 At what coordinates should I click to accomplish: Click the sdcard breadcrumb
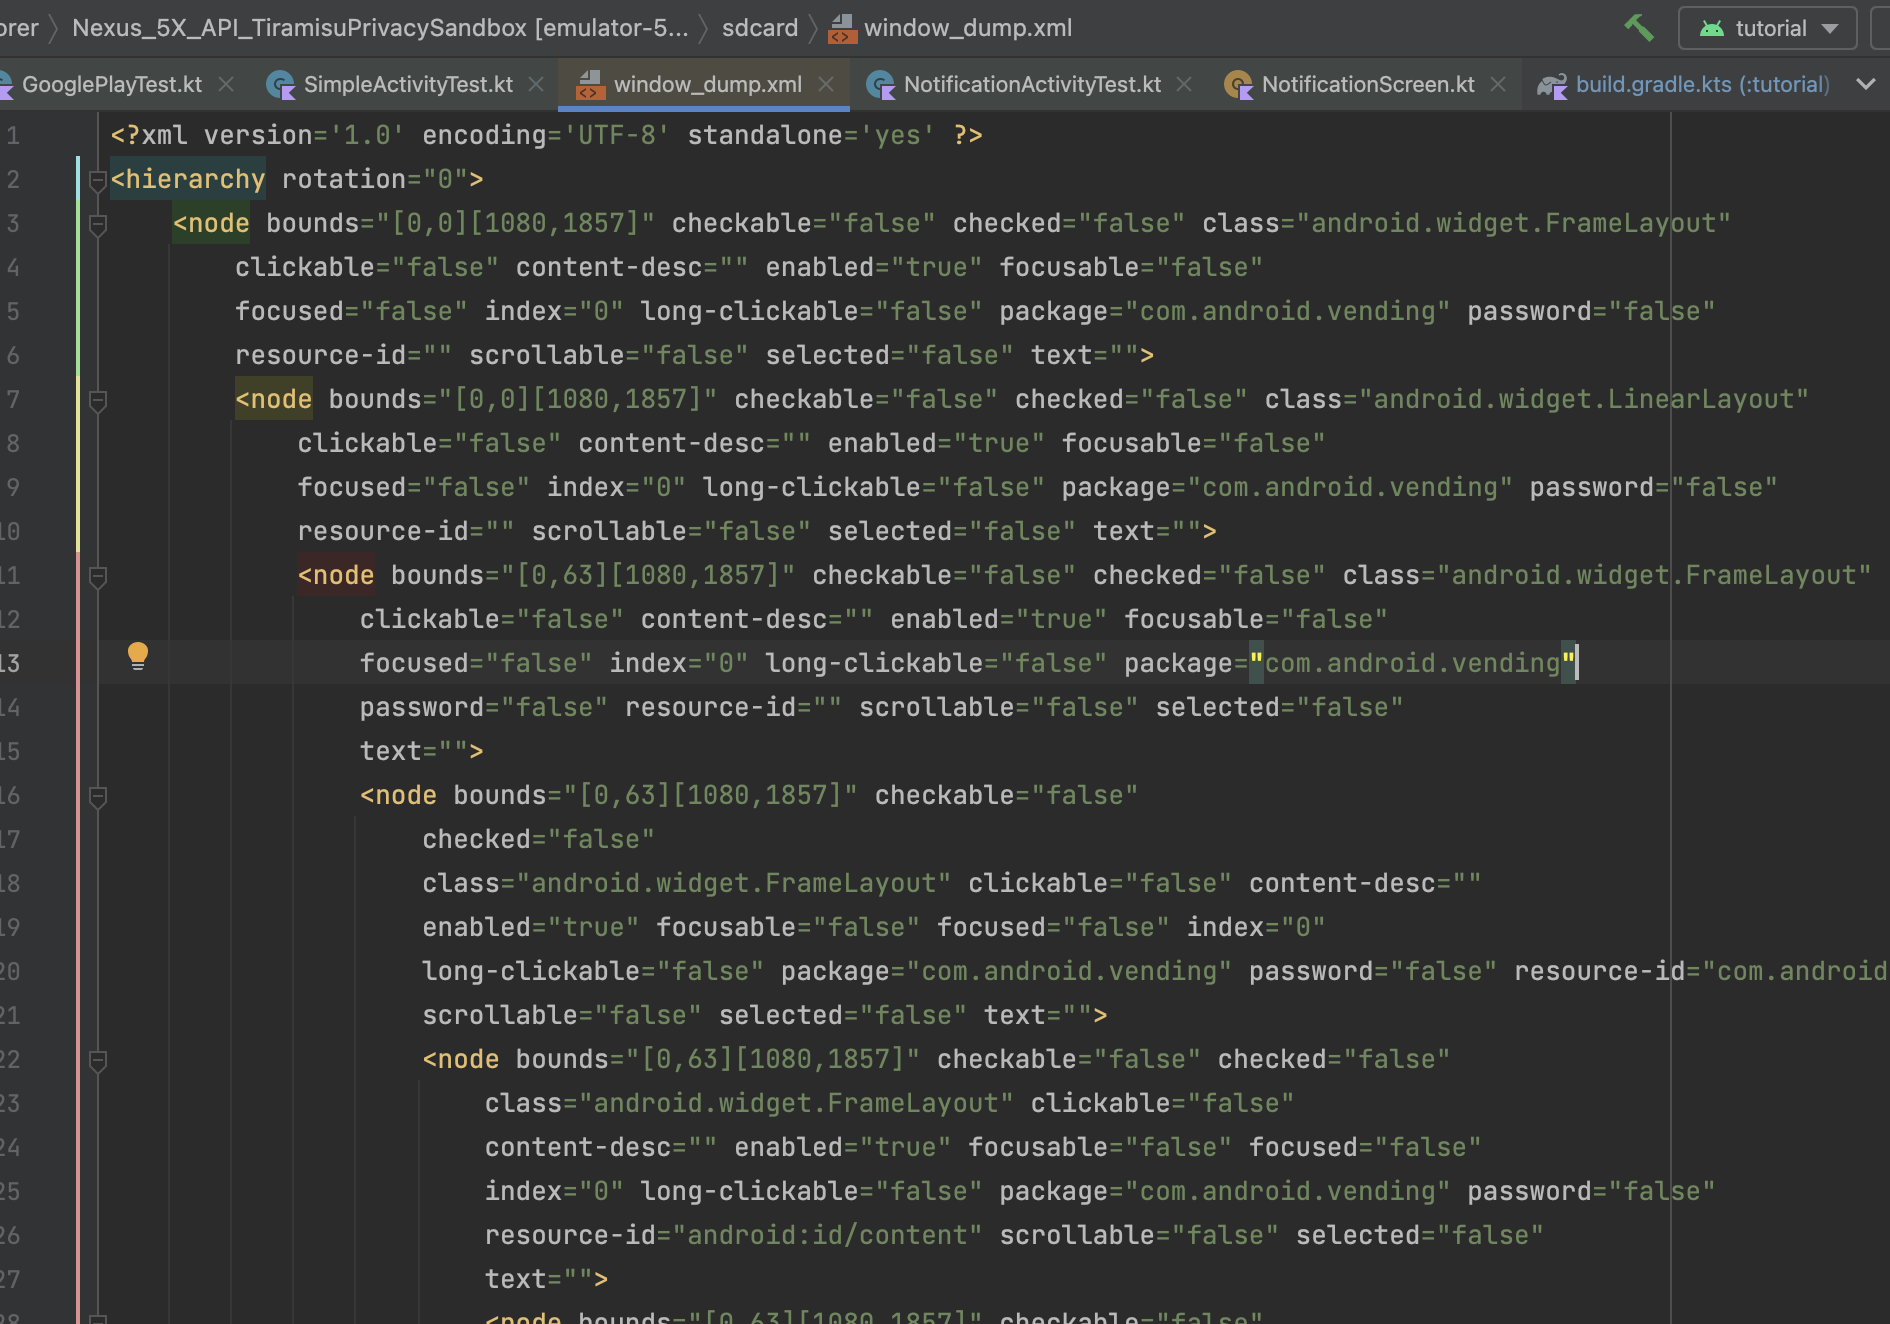[x=760, y=28]
